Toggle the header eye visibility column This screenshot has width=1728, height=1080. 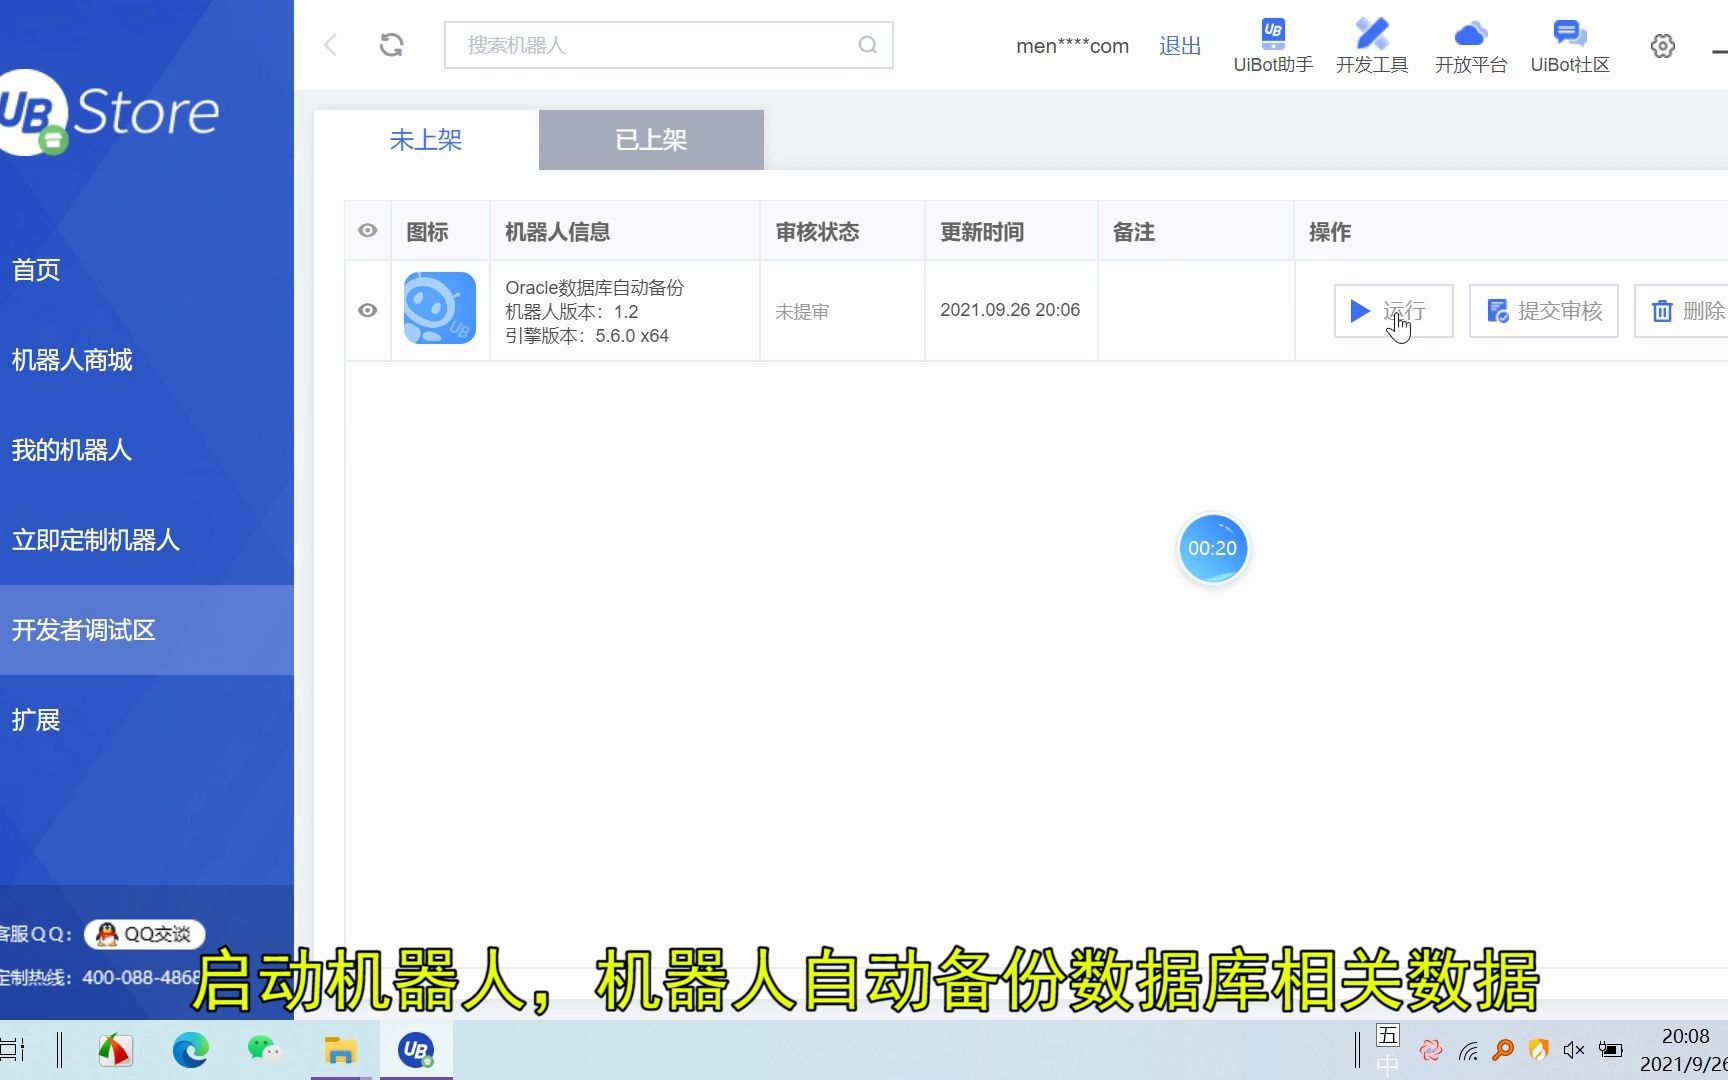(367, 230)
